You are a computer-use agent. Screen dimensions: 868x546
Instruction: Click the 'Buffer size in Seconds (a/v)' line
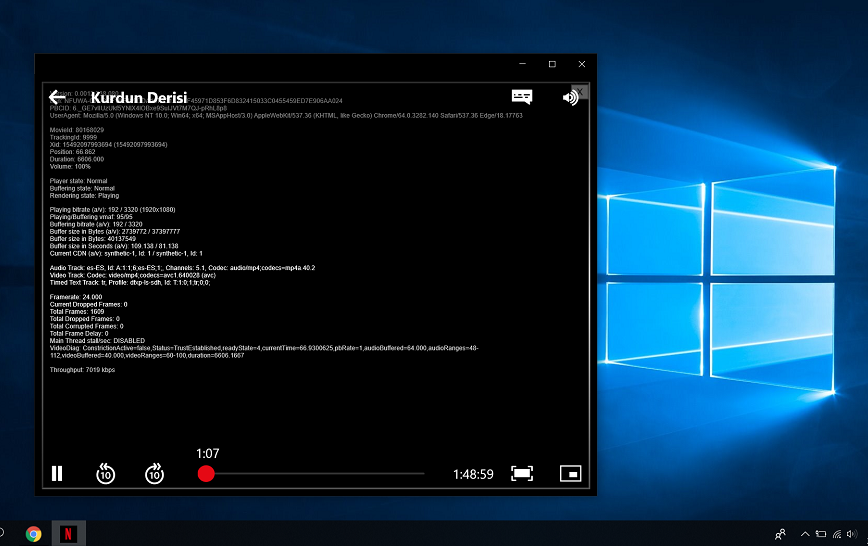tap(113, 246)
